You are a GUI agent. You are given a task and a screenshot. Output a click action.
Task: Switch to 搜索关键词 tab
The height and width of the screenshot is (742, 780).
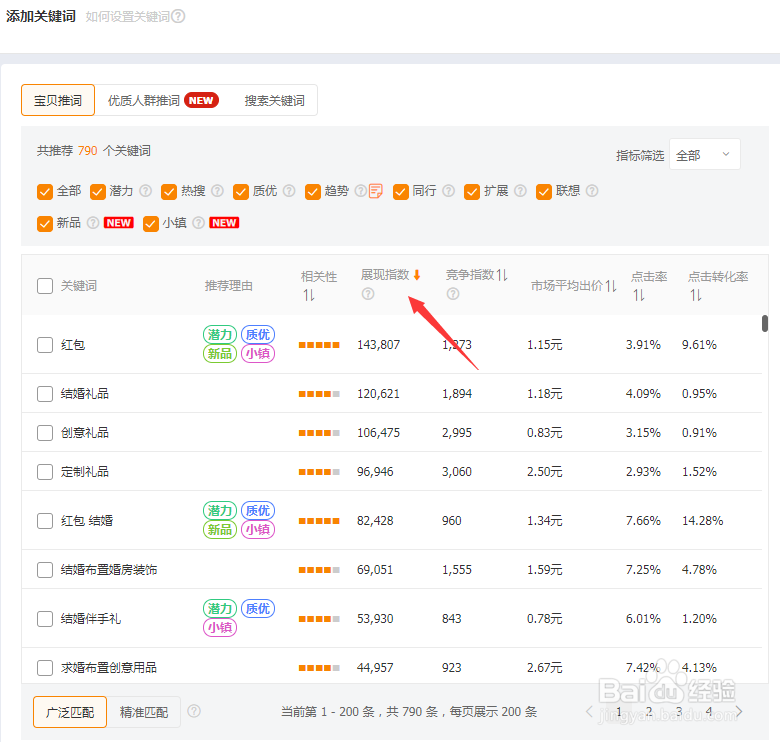coord(274,100)
